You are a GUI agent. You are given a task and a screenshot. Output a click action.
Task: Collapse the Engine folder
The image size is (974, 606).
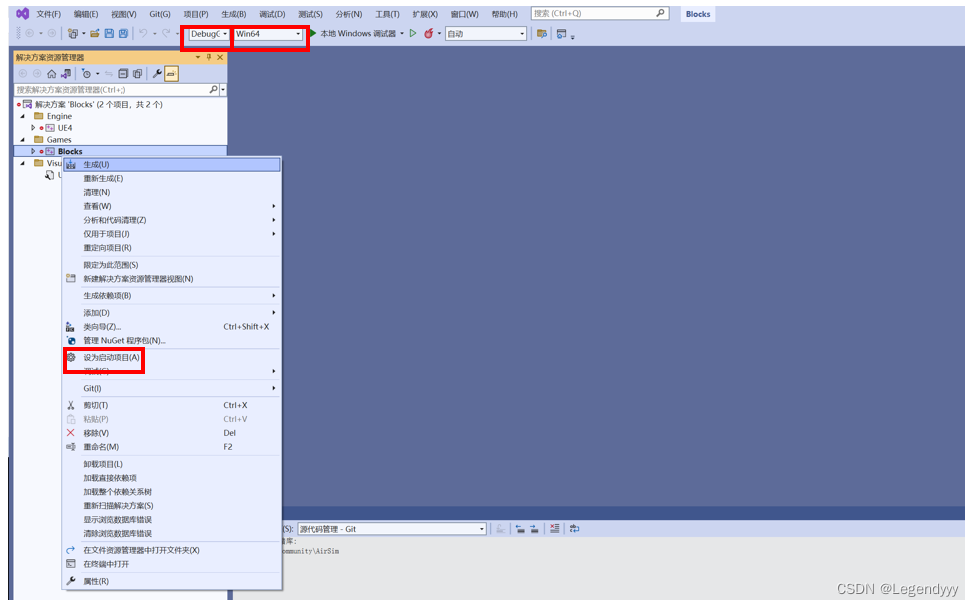[23, 116]
